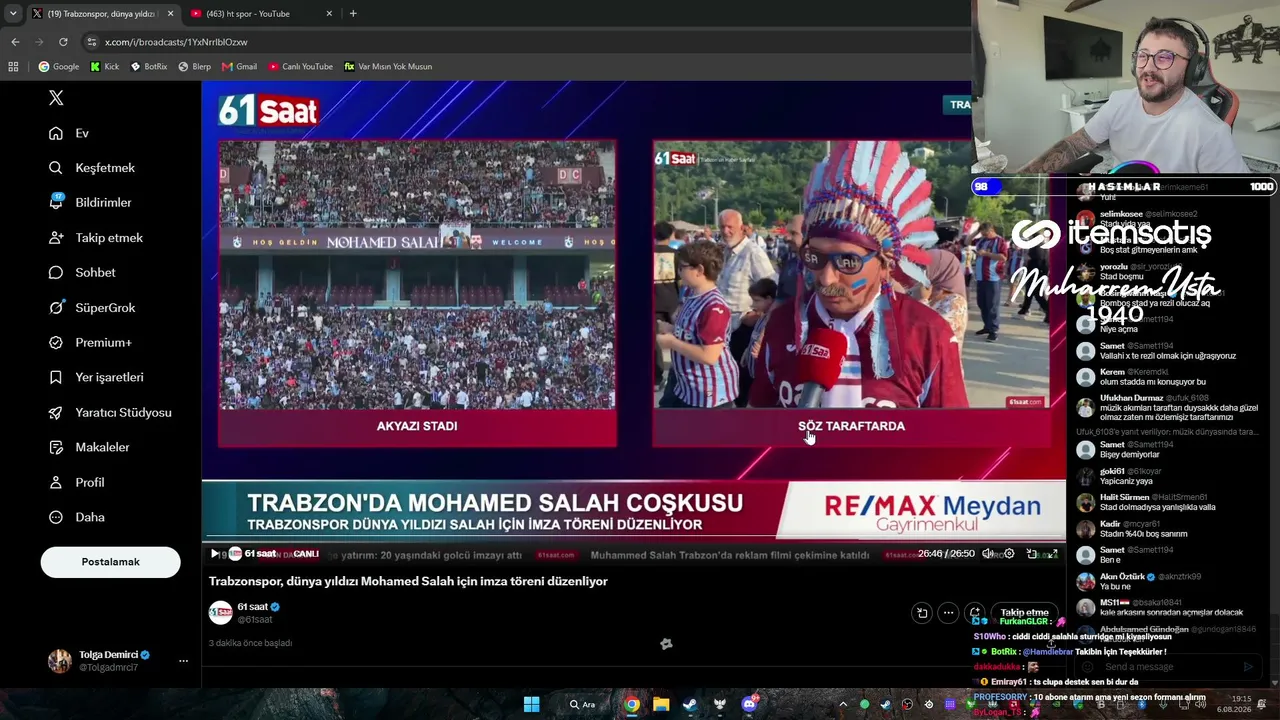Open the Windows Start menu
The image size is (1280, 720).
pos(532,704)
